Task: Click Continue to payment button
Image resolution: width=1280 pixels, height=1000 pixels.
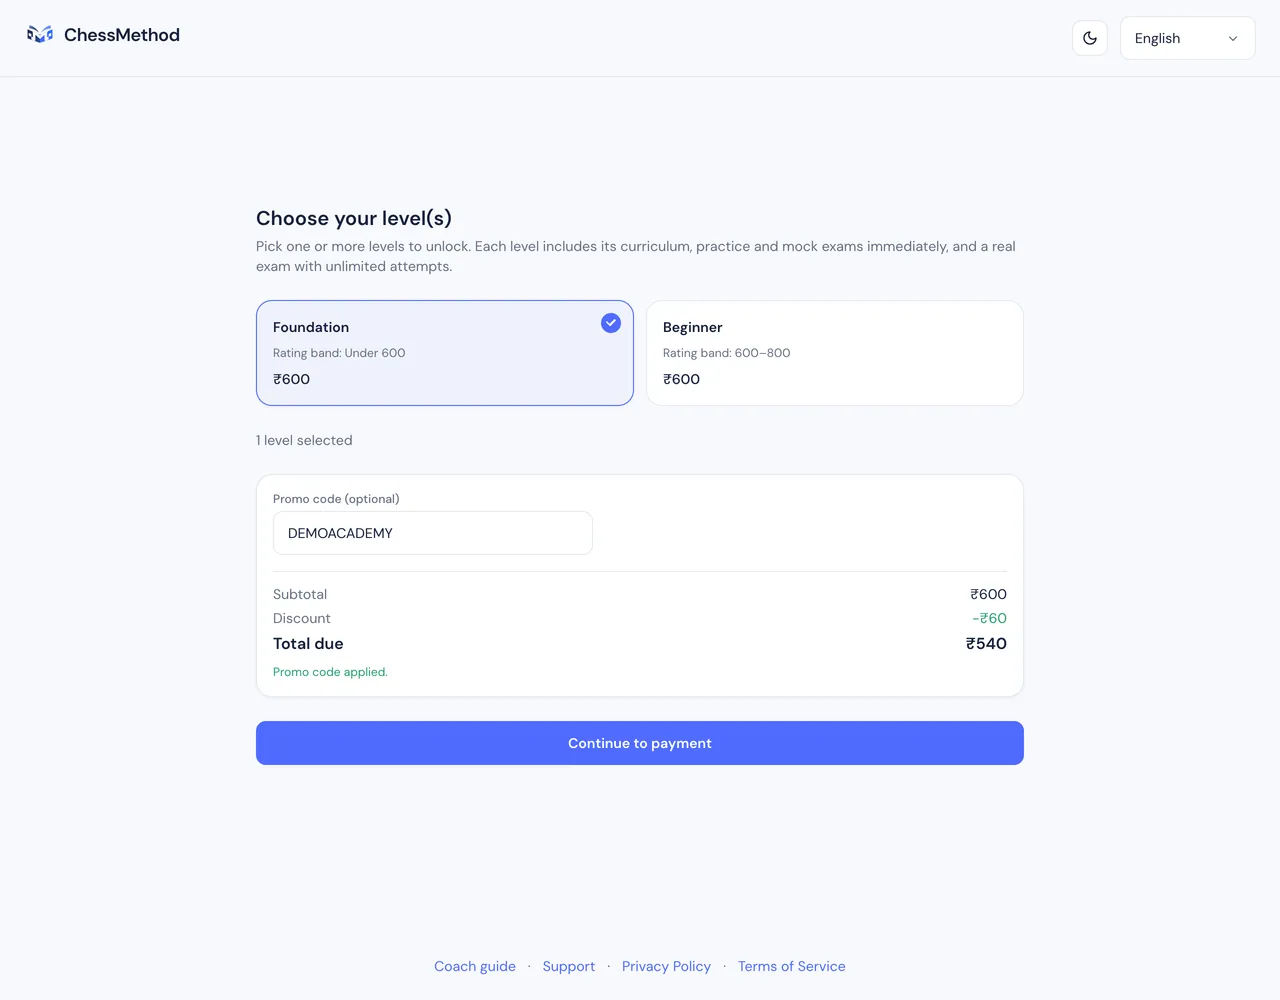Action: coord(640,743)
